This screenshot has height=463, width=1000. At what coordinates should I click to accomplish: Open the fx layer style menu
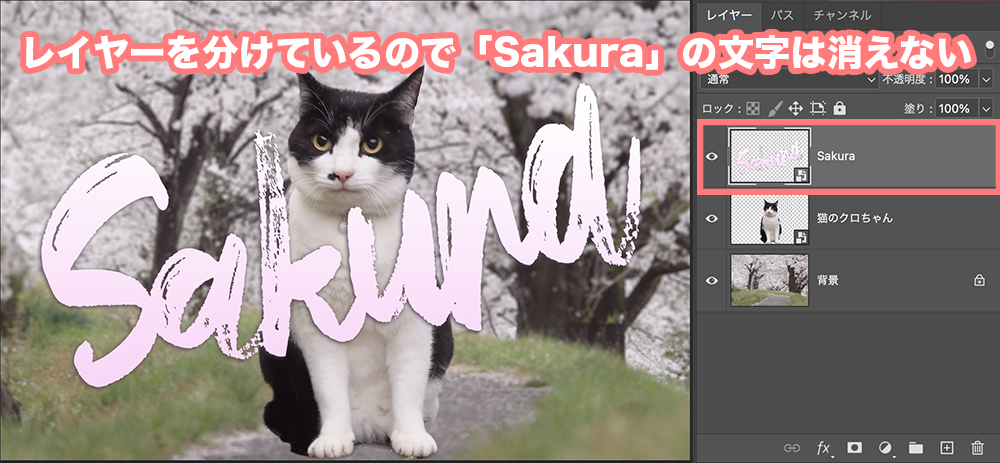[x=824, y=447]
